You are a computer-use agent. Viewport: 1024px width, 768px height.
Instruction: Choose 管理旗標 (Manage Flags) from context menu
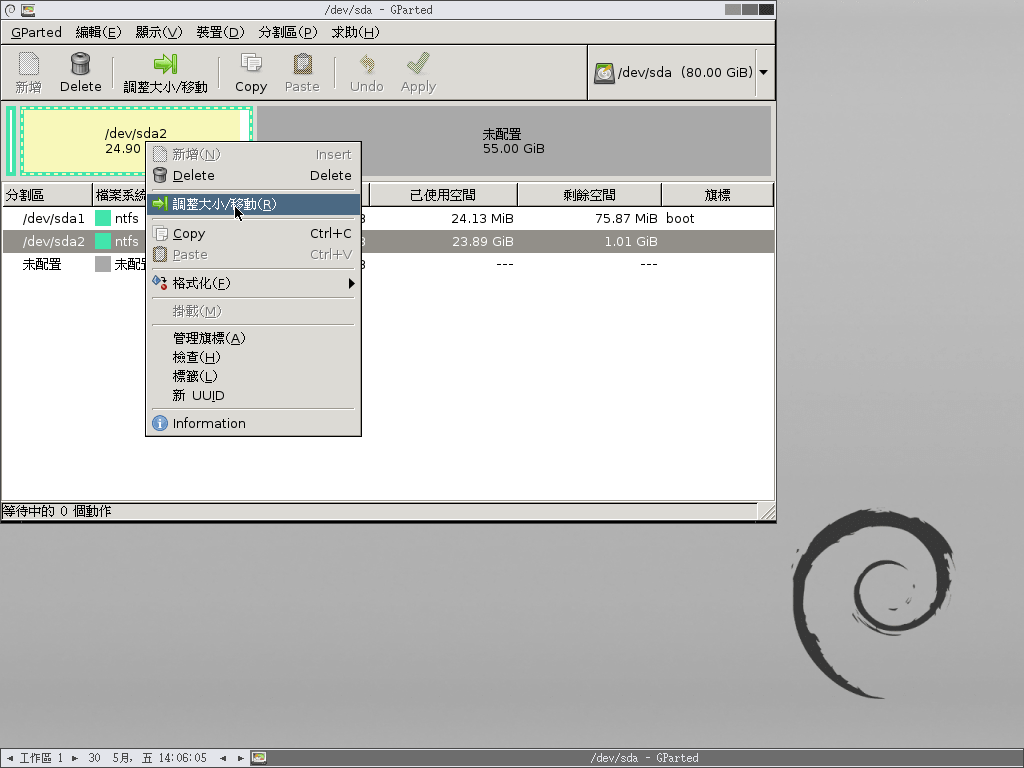click(x=208, y=338)
